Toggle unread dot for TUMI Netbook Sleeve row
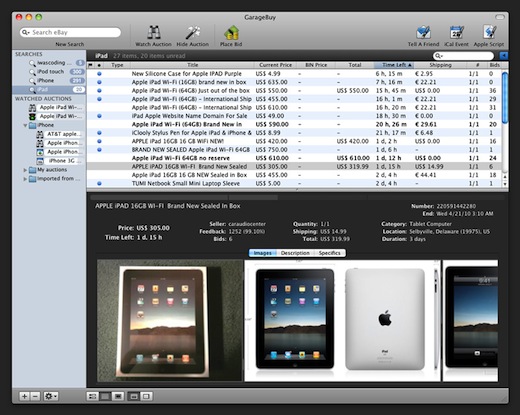Image resolution: width=520 pixels, height=415 pixels. pyautogui.click(x=99, y=183)
